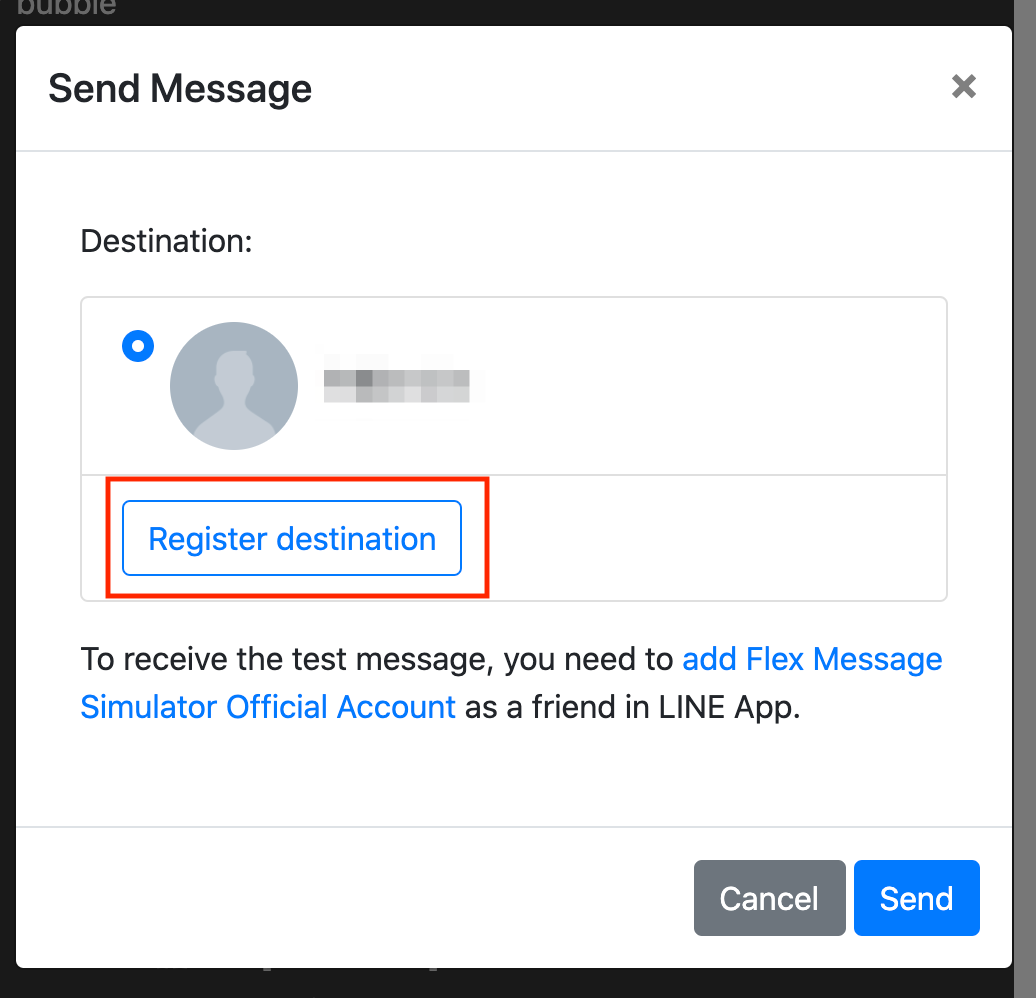Image resolution: width=1036 pixels, height=998 pixels.
Task: Click the red highlight box border
Action: [487, 538]
